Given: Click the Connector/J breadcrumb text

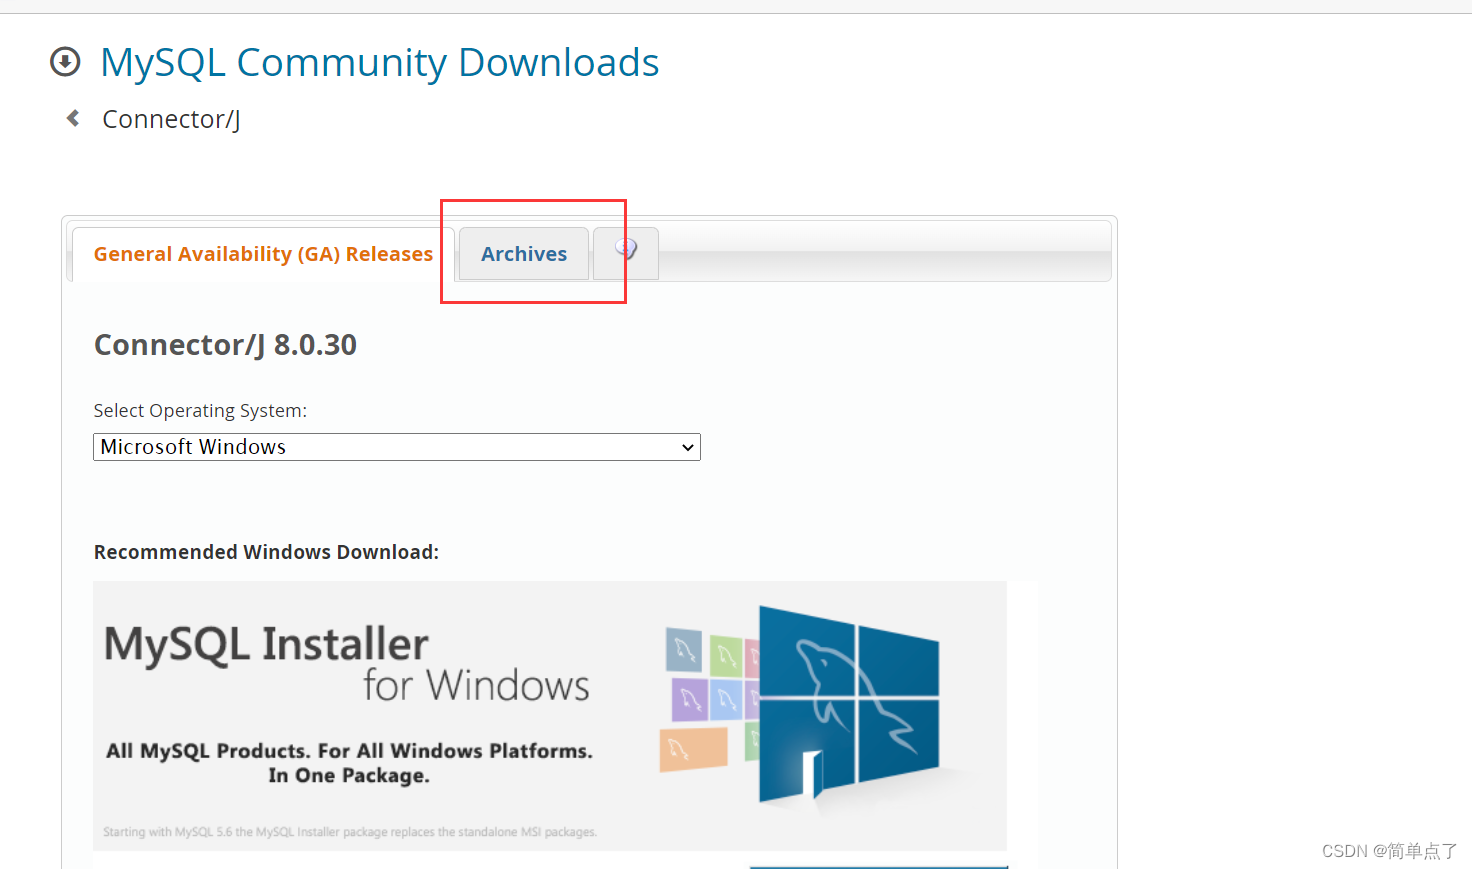Looking at the screenshot, I should click(x=171, y=119).
